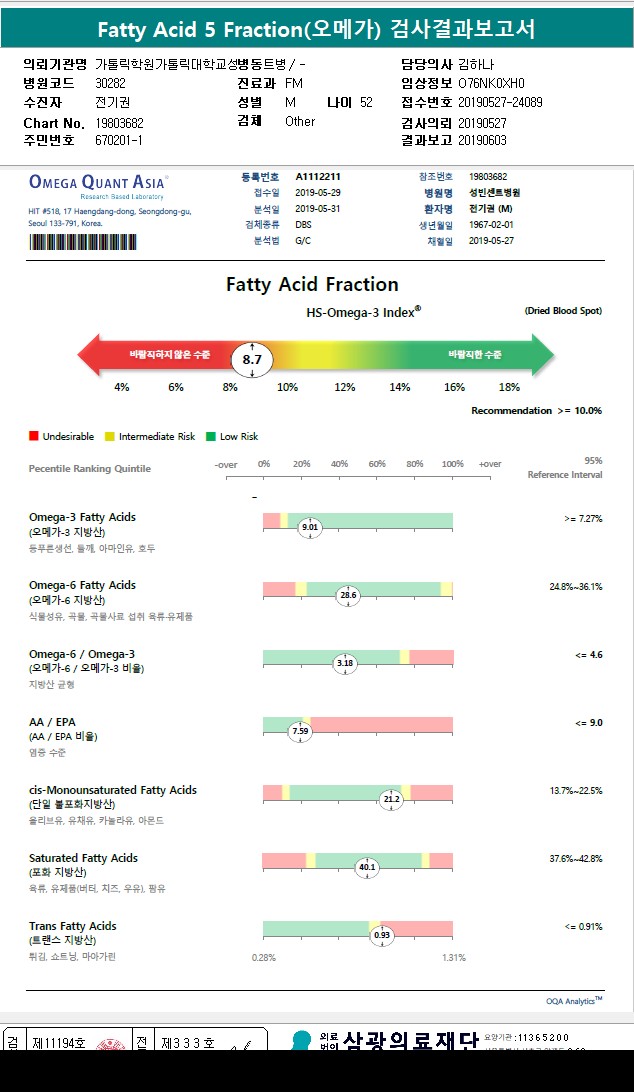634x1092 pixels.
Task: Click the 28.6 Omega-6 Fatty Acids marker
Action: click(x=348, y=595)
